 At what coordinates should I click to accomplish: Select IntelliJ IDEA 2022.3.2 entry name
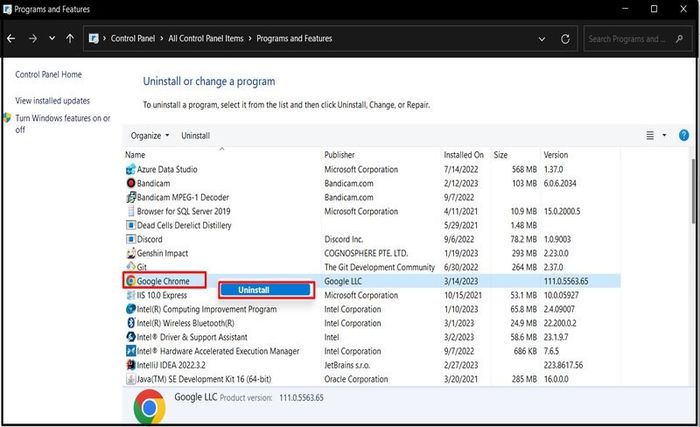[x=171, y=365]
